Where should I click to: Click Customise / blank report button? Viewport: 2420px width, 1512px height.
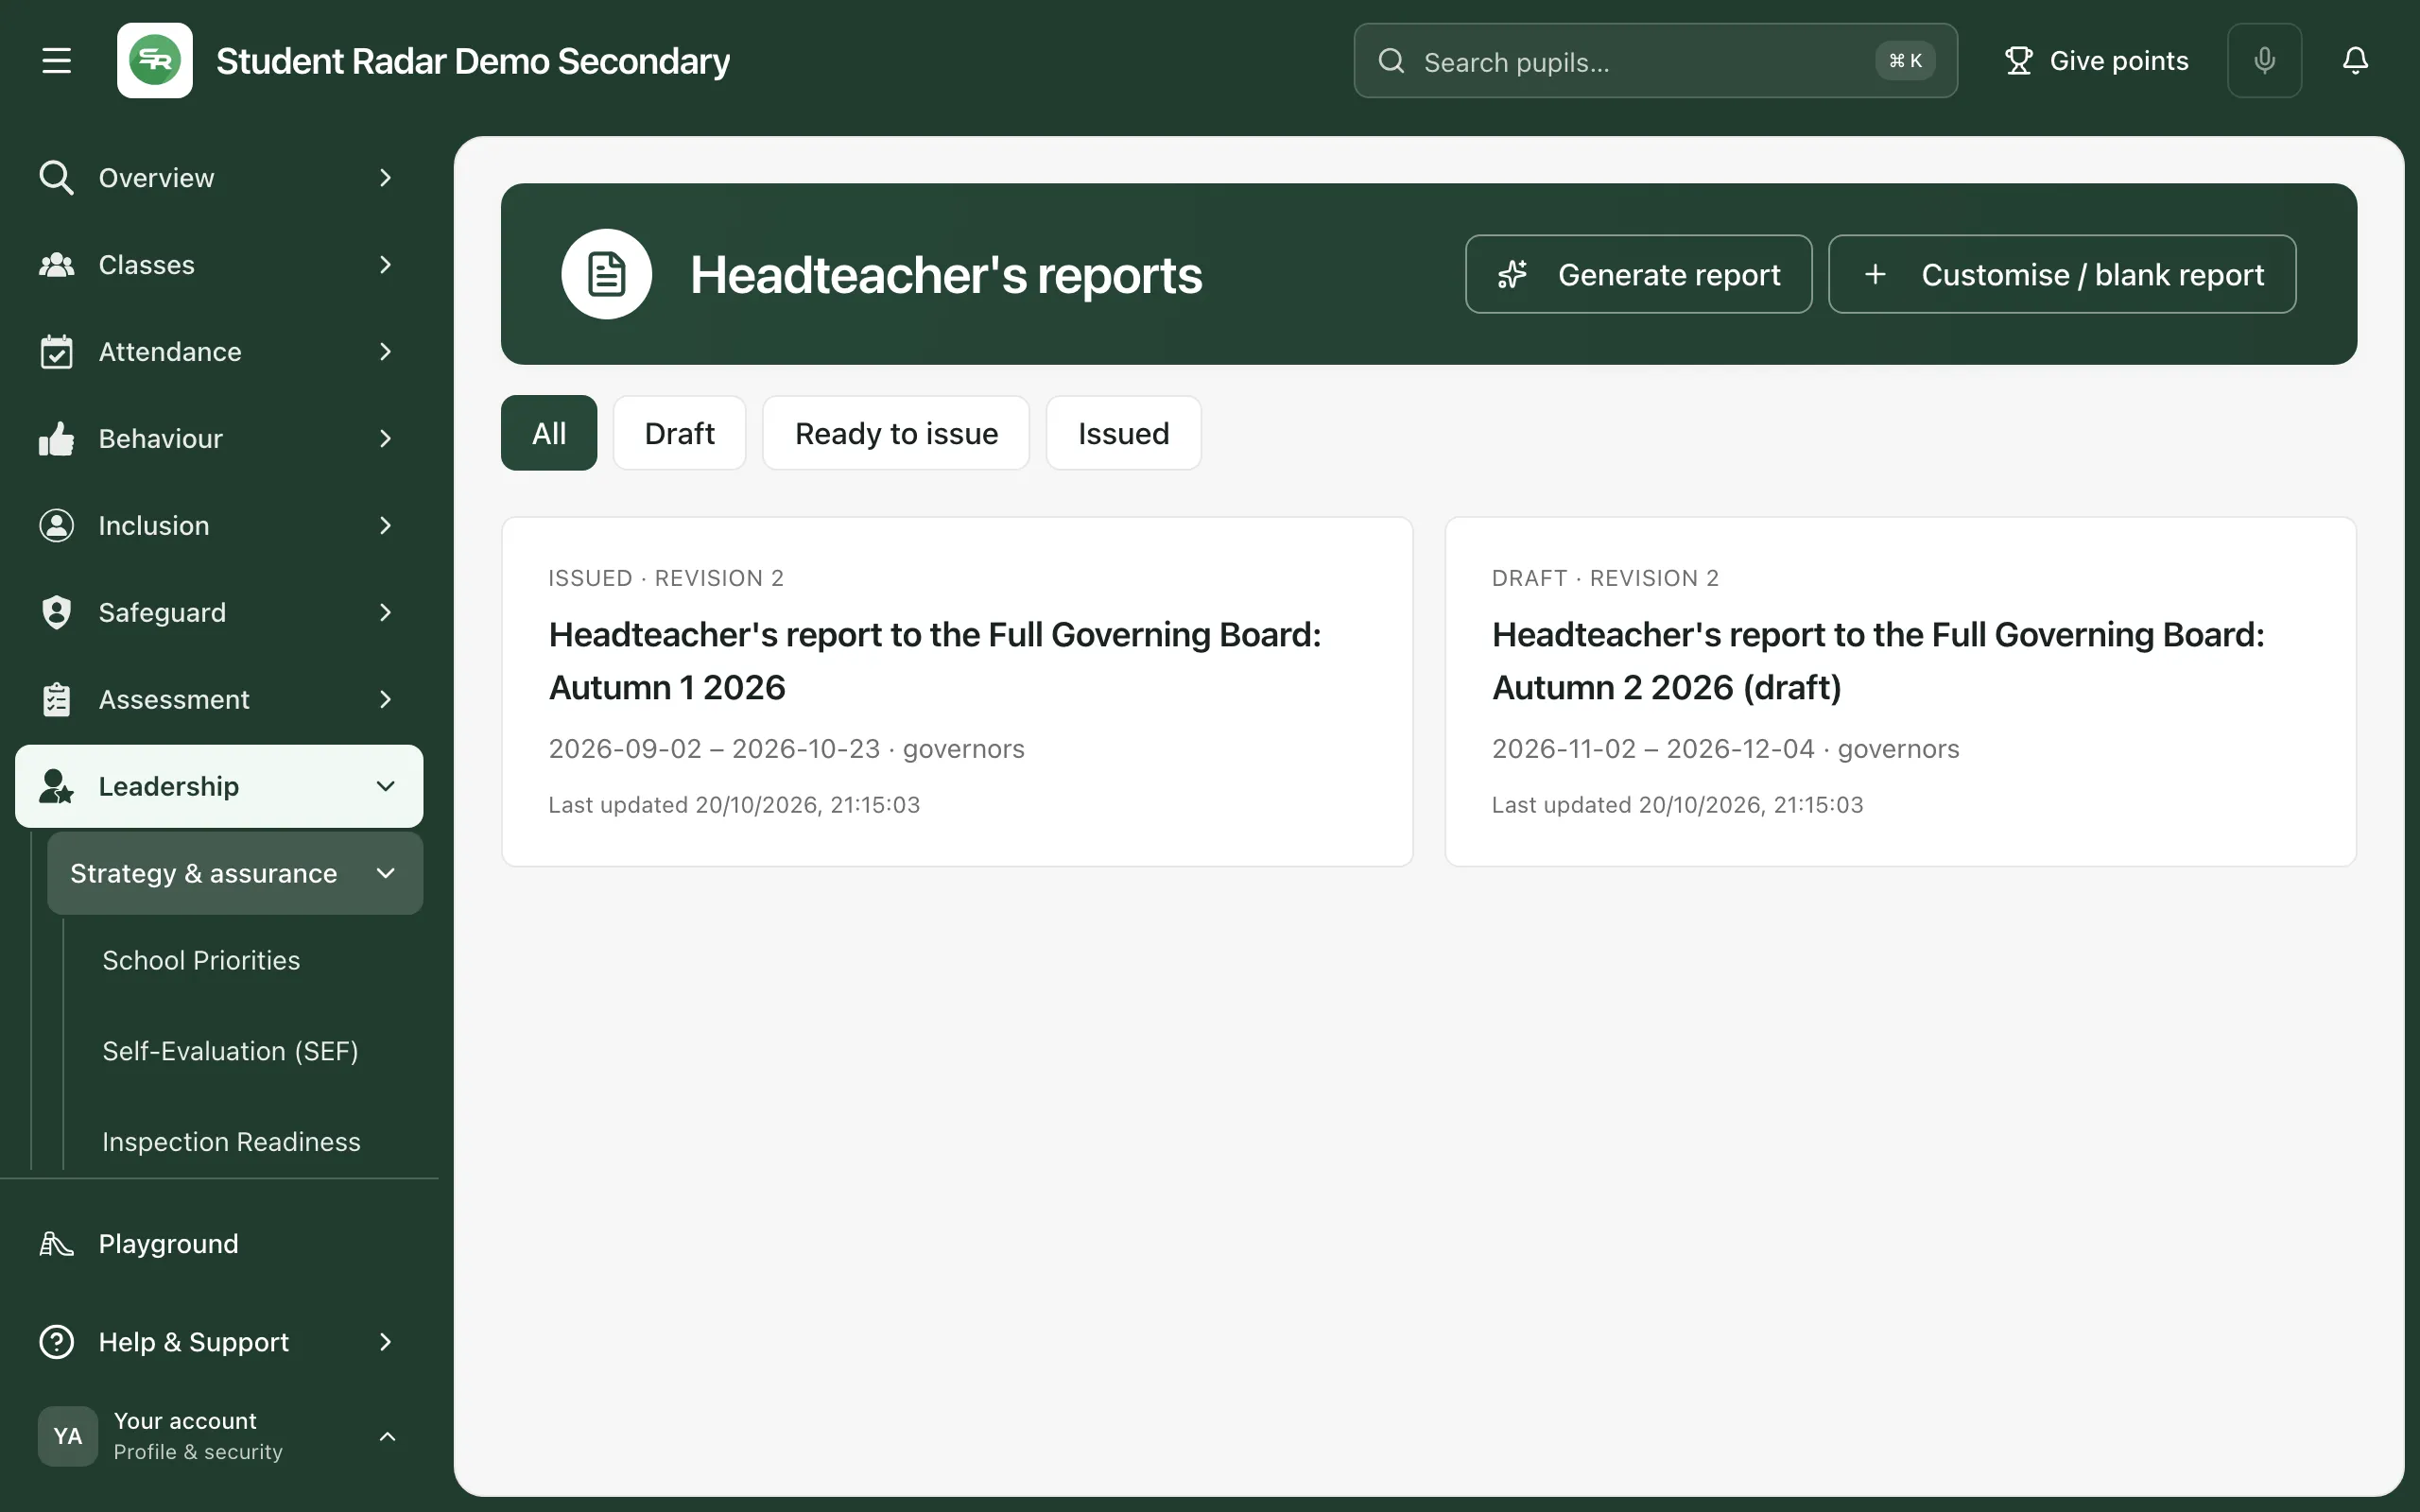(x=2062, y=274)
